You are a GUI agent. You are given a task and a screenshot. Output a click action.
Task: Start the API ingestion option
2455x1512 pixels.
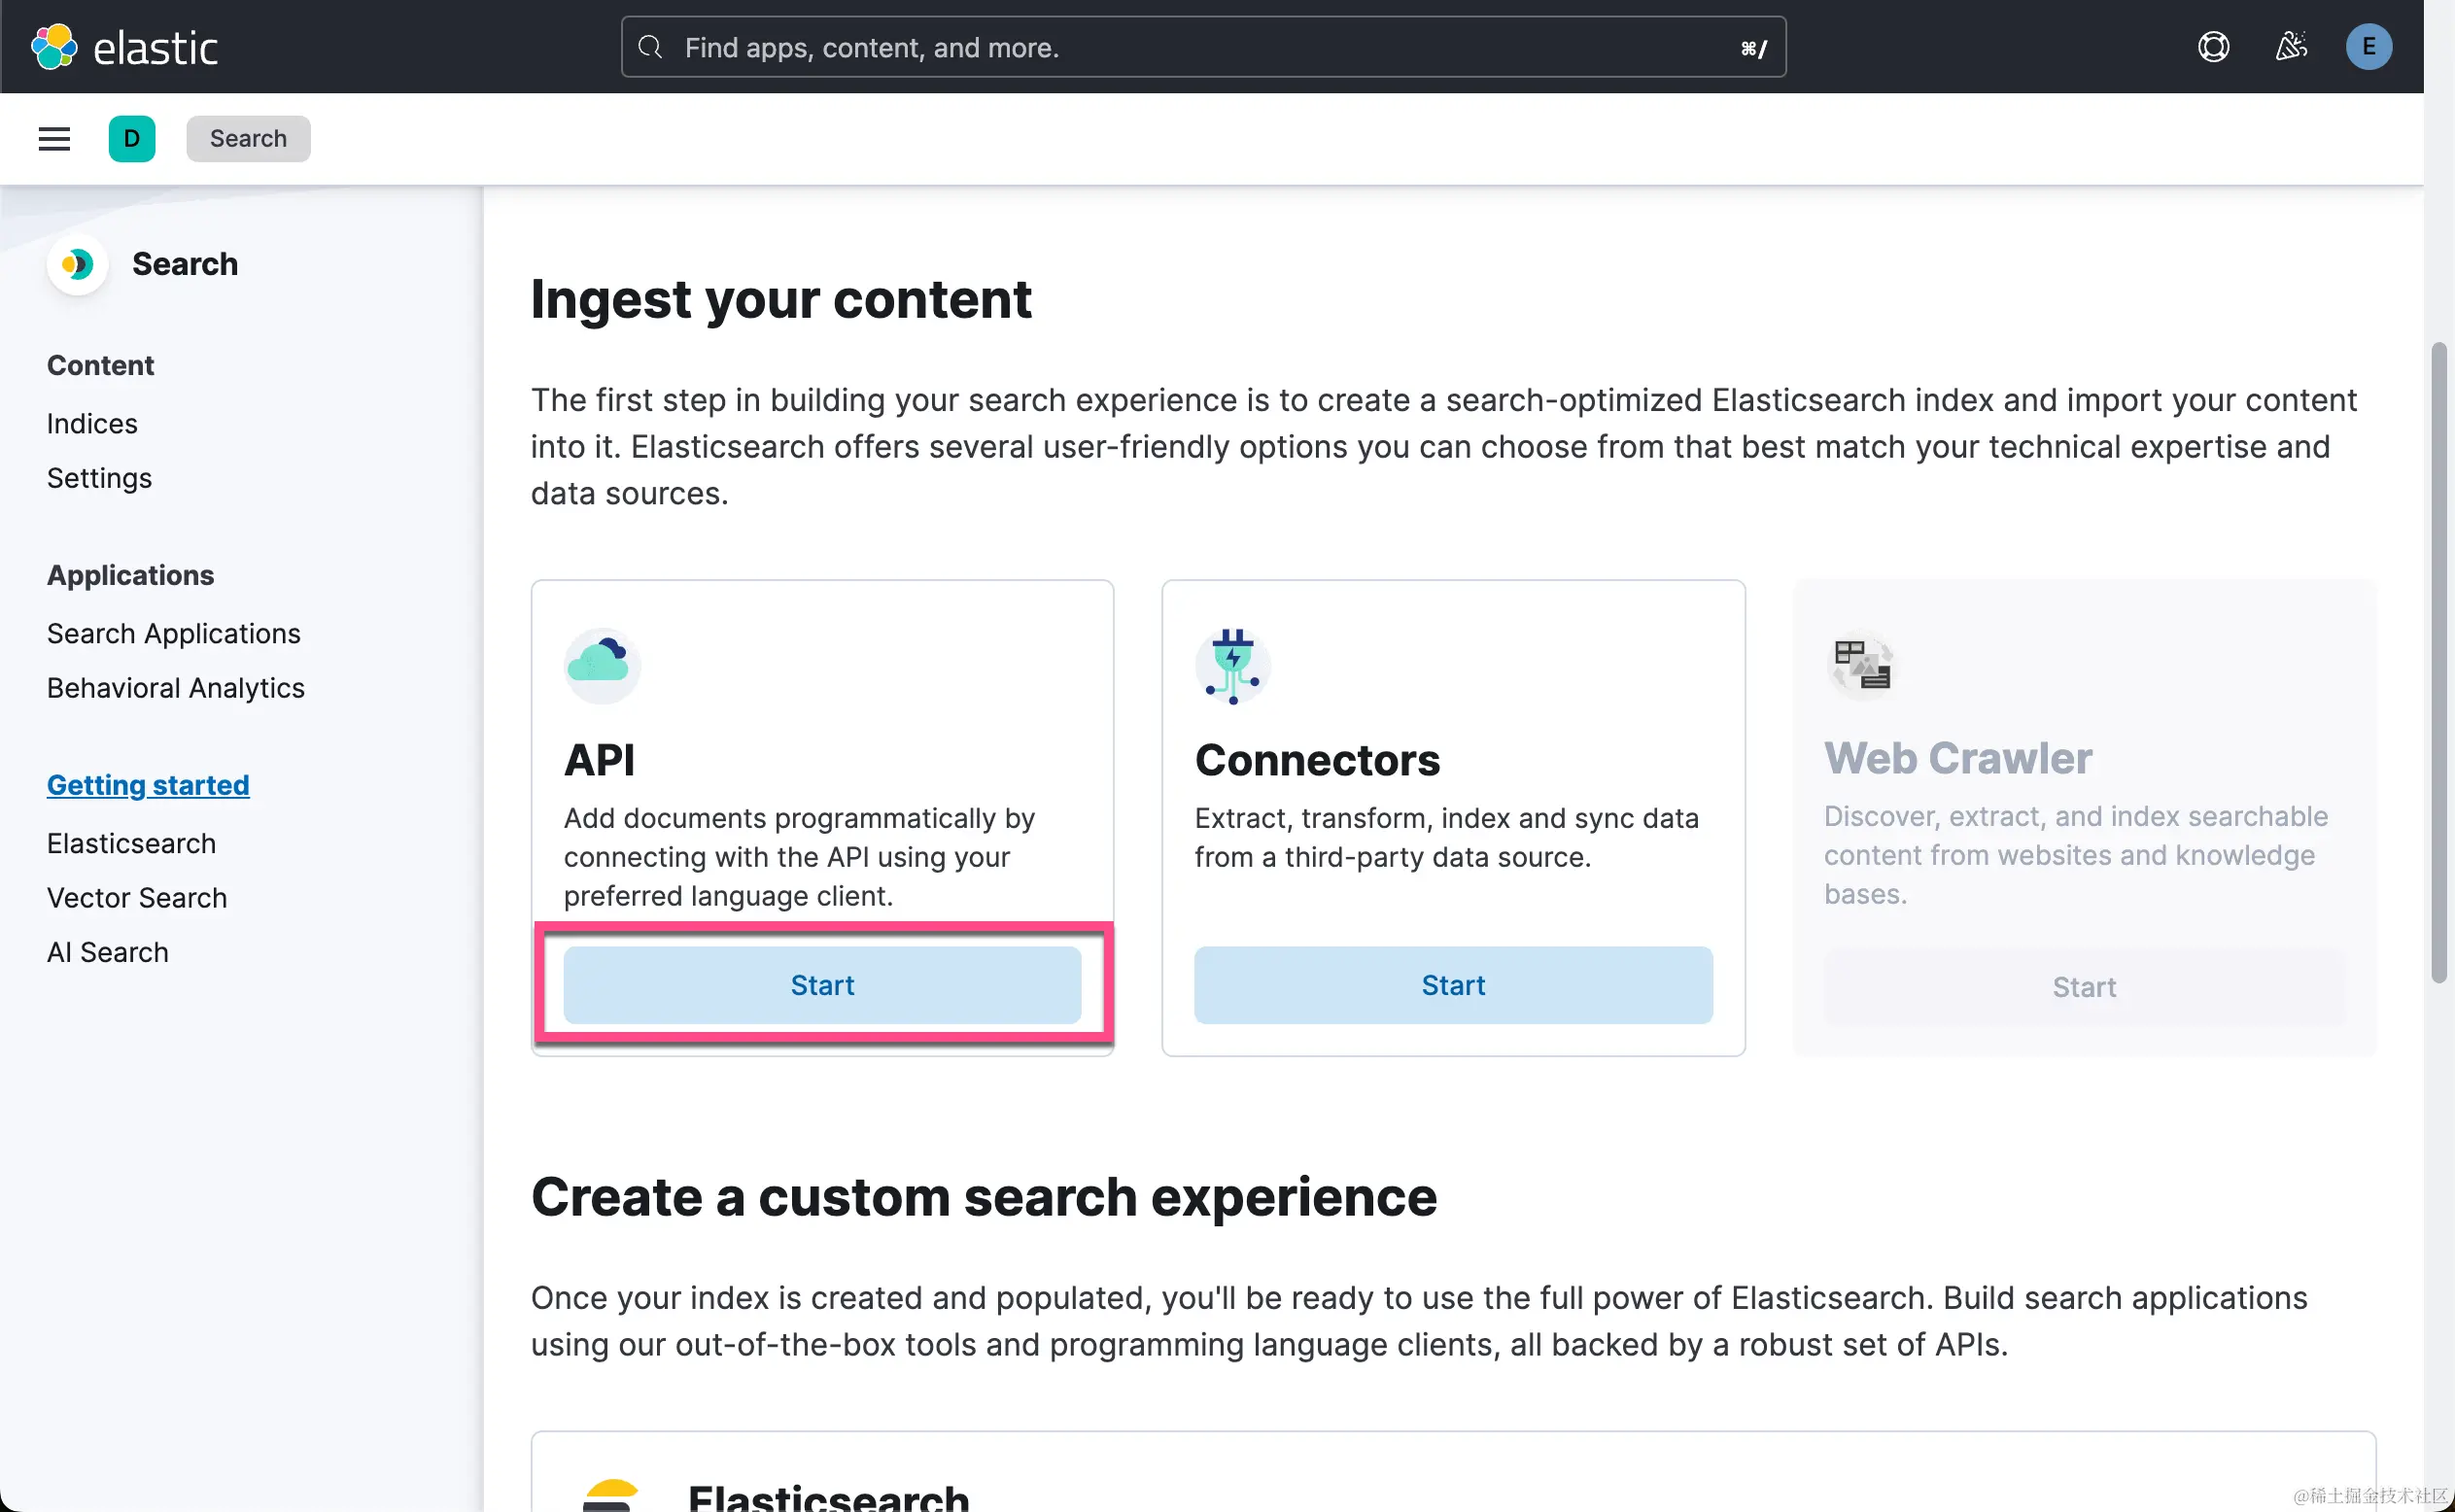coord(822,985)
